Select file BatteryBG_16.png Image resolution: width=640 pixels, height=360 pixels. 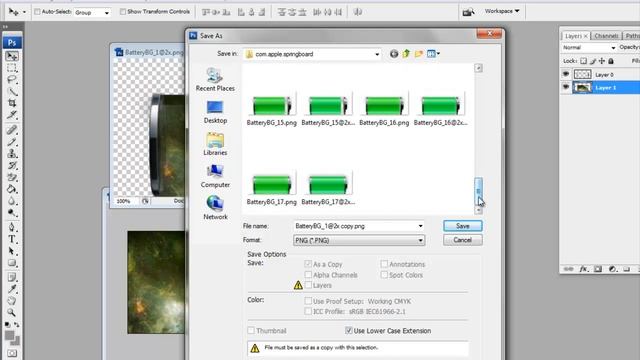(x=384, y=109)
